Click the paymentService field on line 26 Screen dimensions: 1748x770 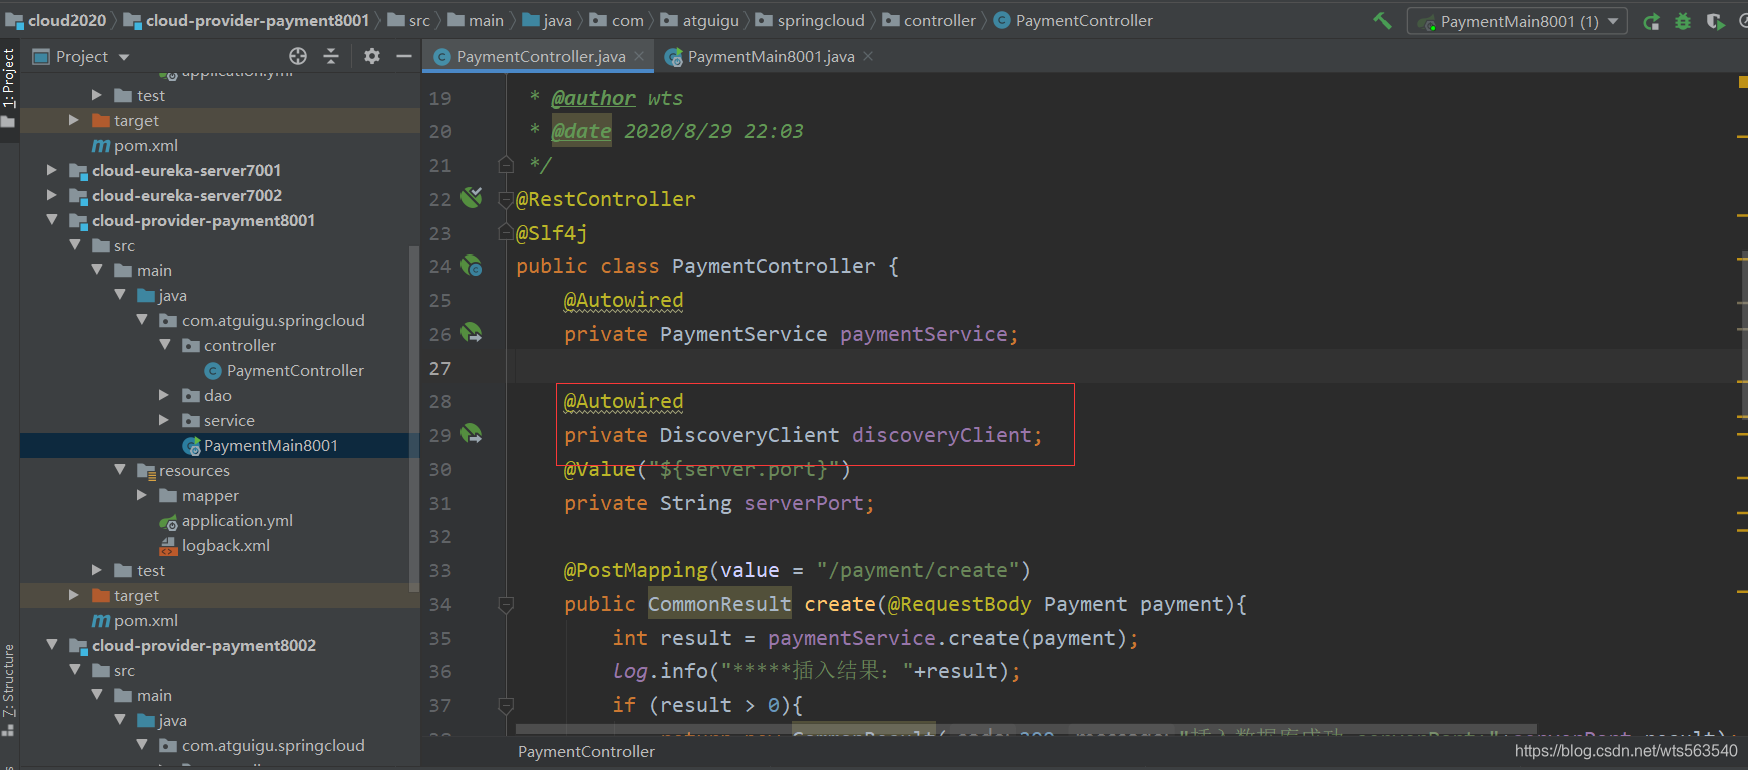(x=923, y=334)
